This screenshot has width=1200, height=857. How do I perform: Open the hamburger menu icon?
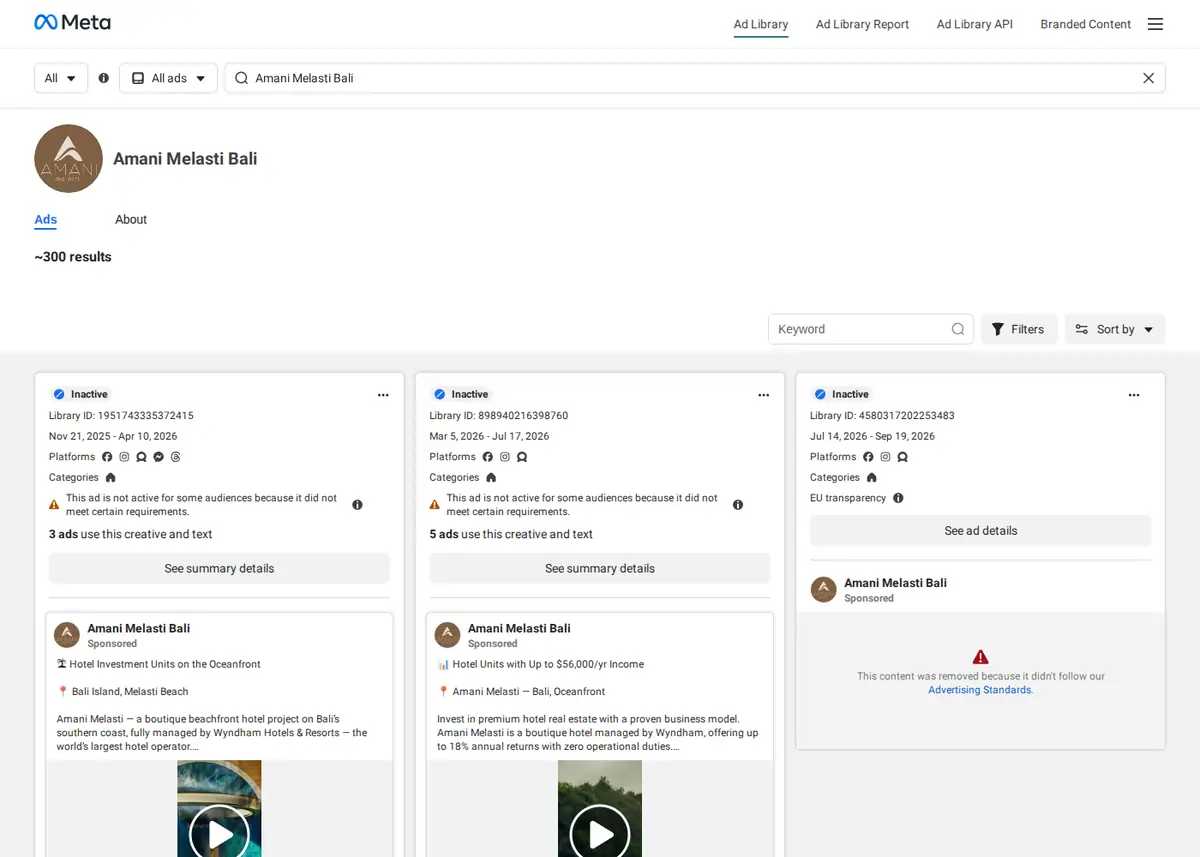1155,24
